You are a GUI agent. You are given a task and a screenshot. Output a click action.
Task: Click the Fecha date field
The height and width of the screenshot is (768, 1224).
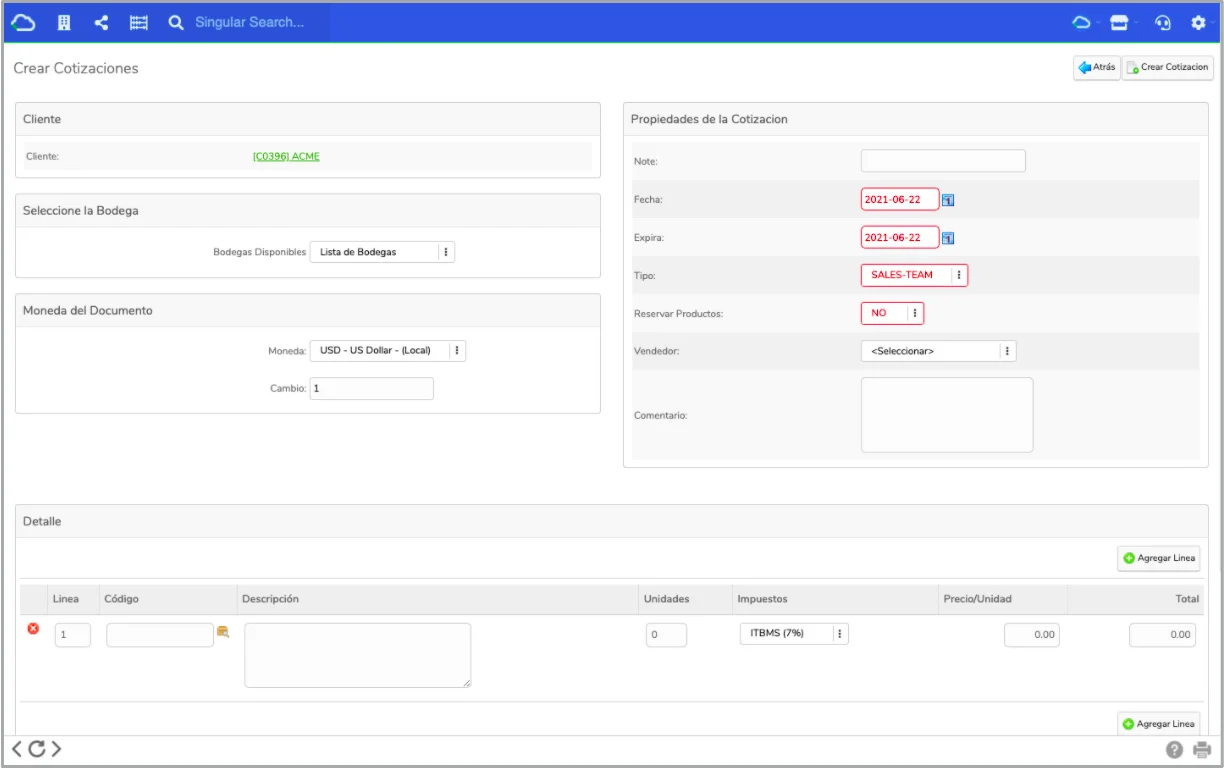pyautogui.click(x=900, y=199)
